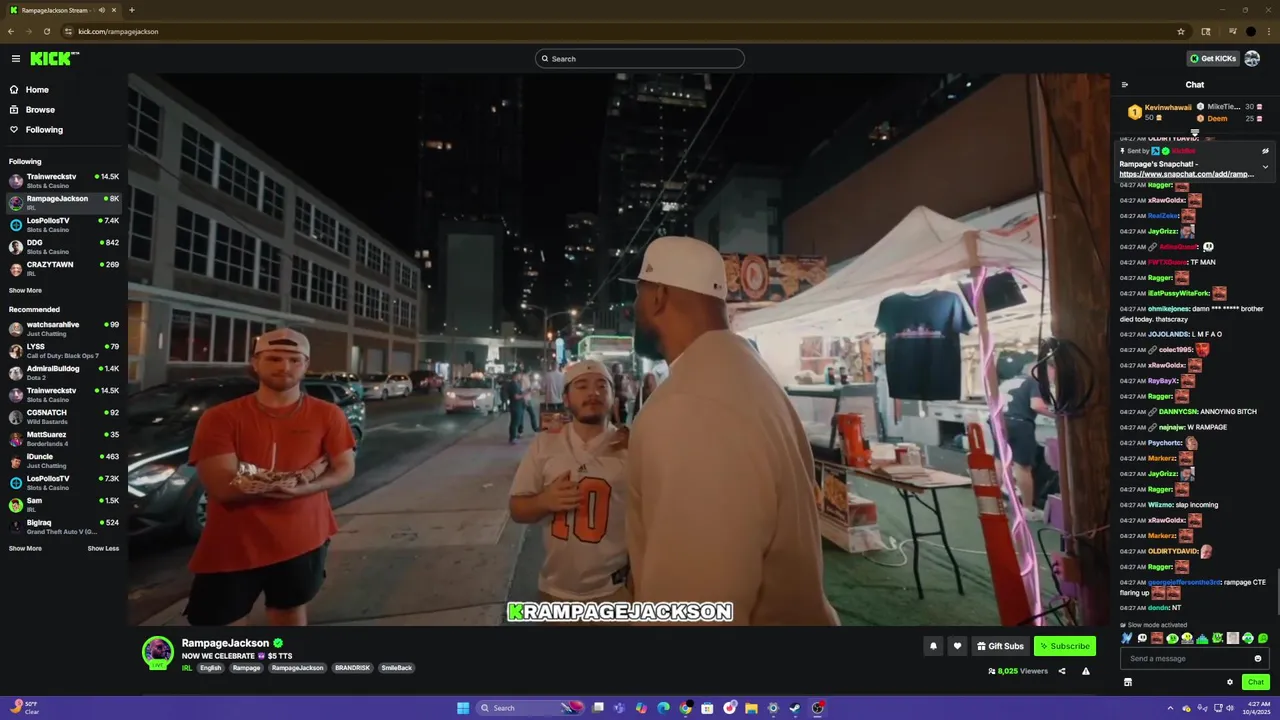Open Trainwreckstv channel in Following list

coord(64,181)
